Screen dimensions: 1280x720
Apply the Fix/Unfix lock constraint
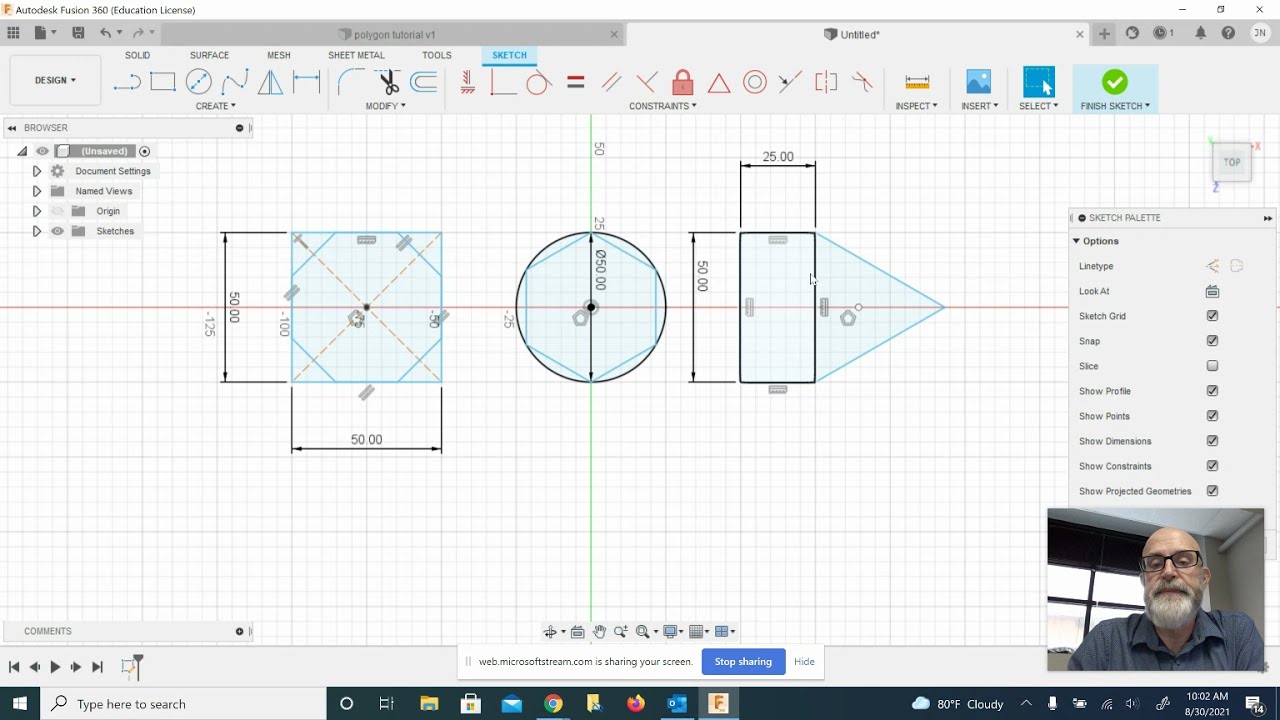coord(683,82)
